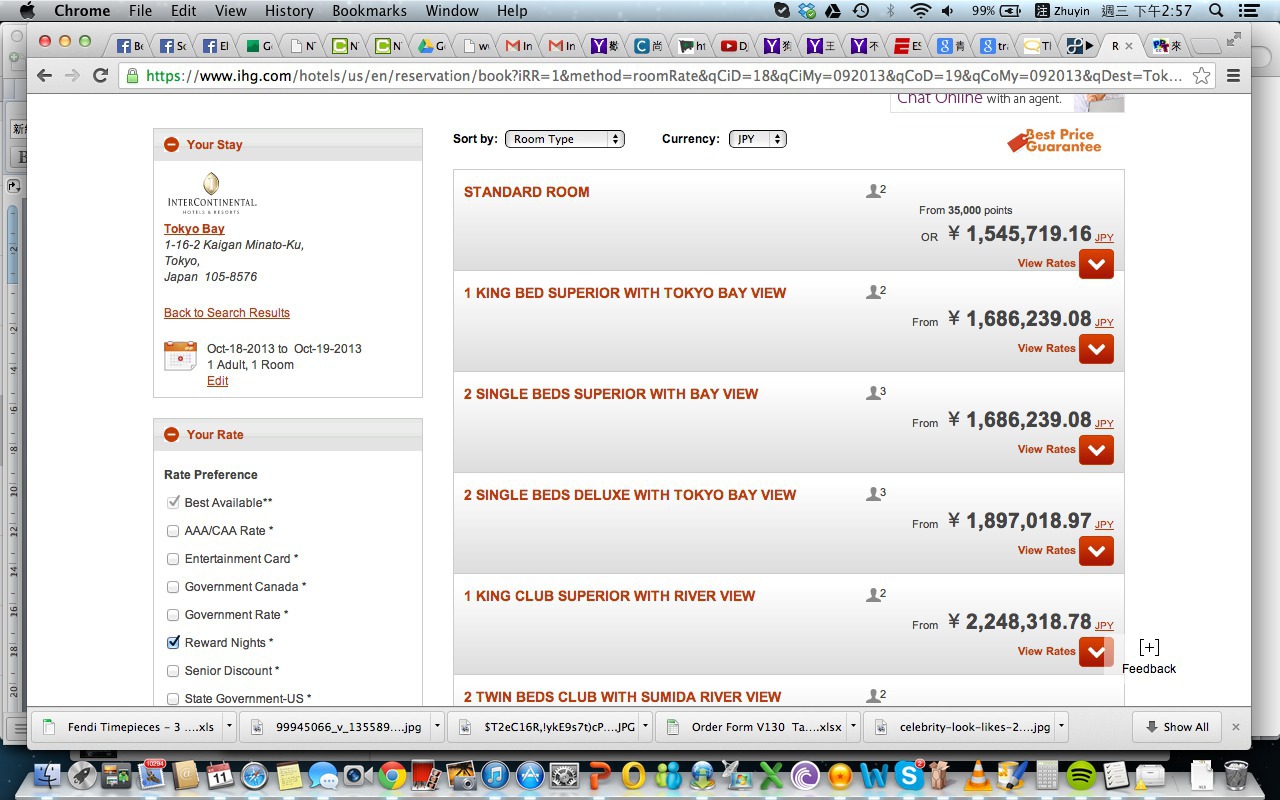This screenshot has height=800, width=1280.
Task: Click JPY link beside 1,545,719.16 price
Action: pyautogui.click(x=1104, y=238)
